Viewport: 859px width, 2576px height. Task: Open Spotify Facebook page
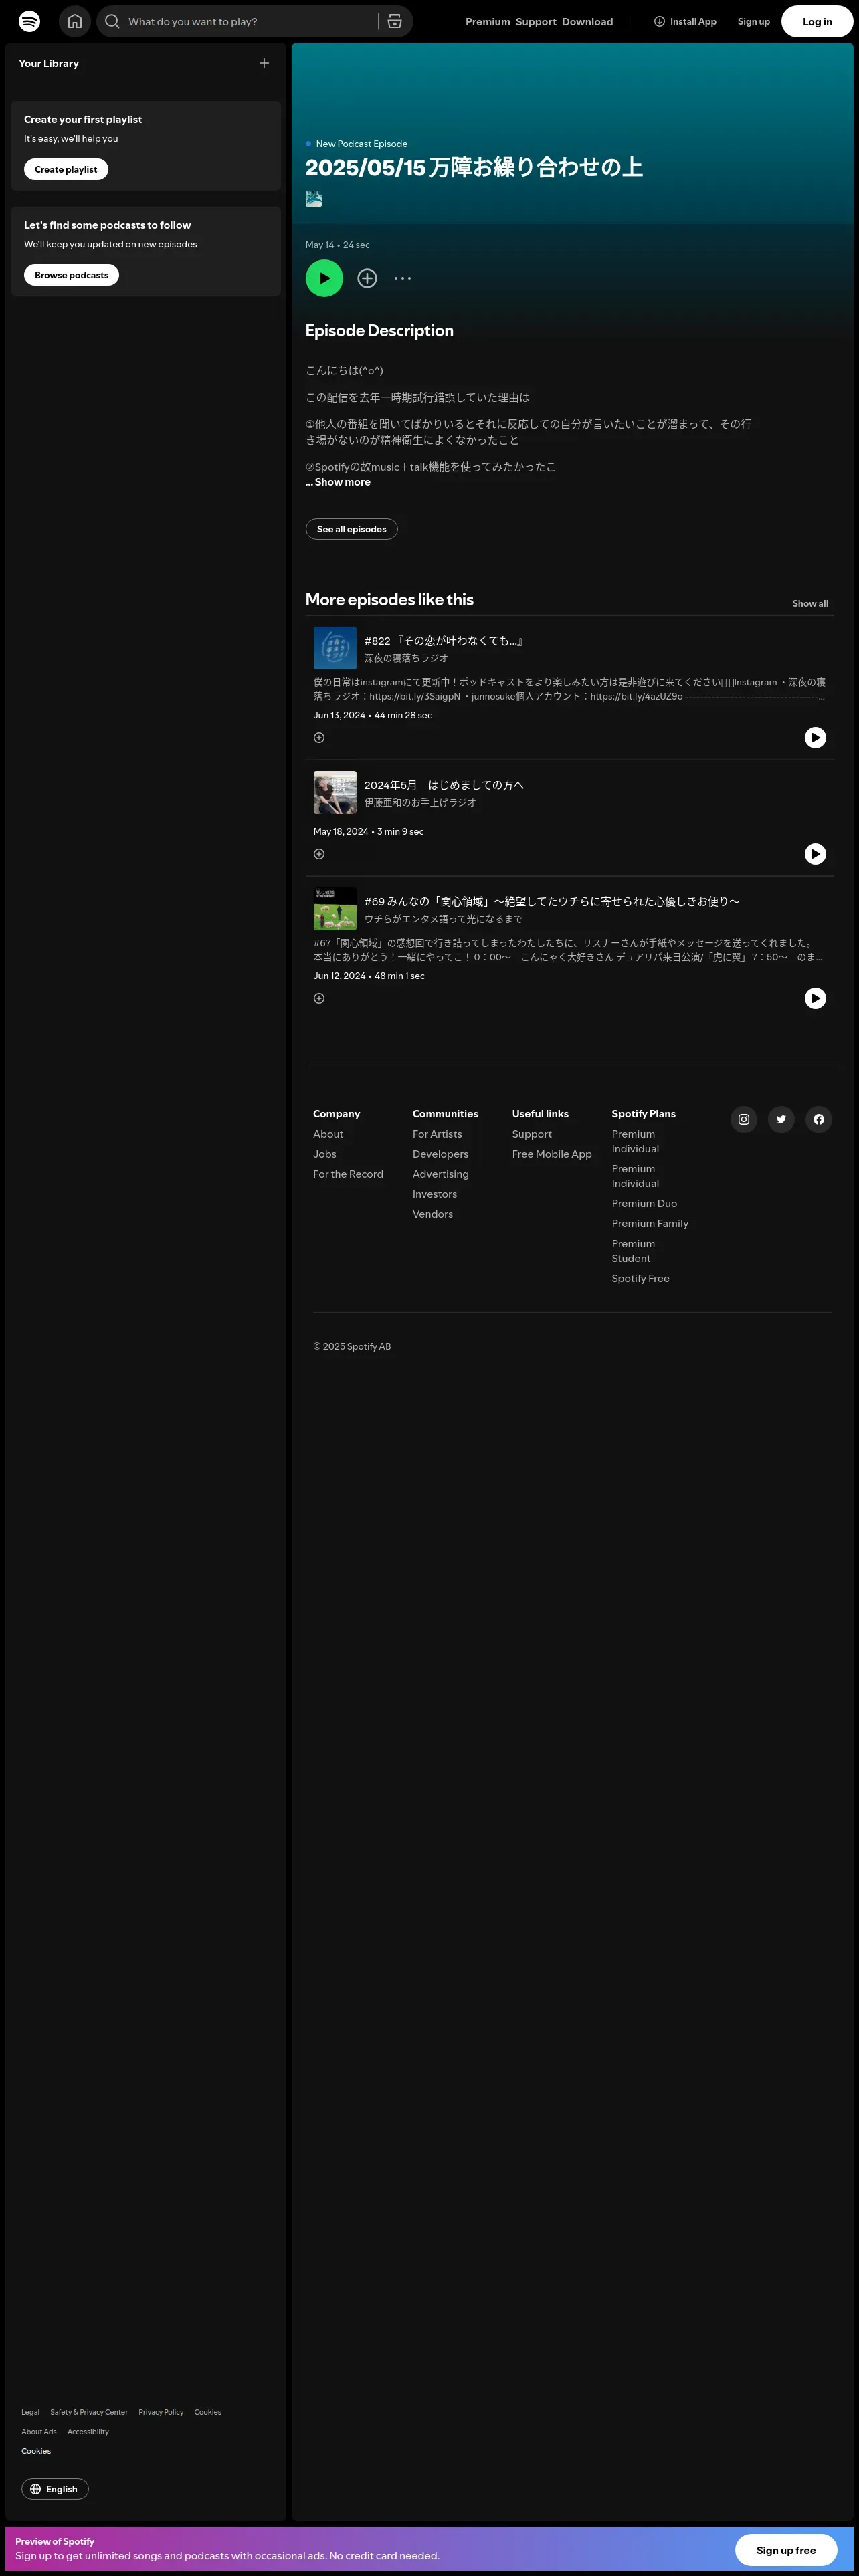click(819, 1119)
